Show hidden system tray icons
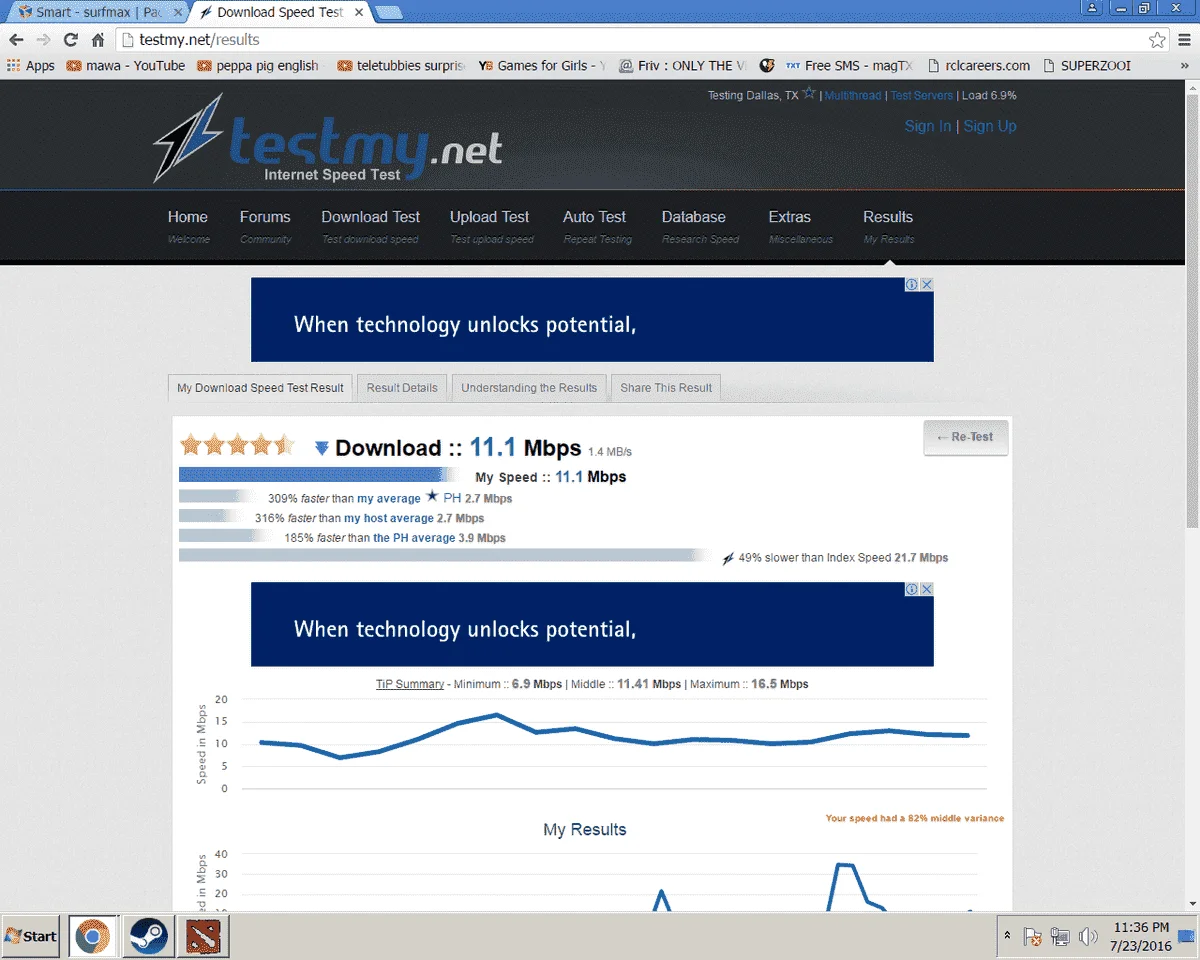The width and height of the screenshot is (1200, 960). point(1006,937)
